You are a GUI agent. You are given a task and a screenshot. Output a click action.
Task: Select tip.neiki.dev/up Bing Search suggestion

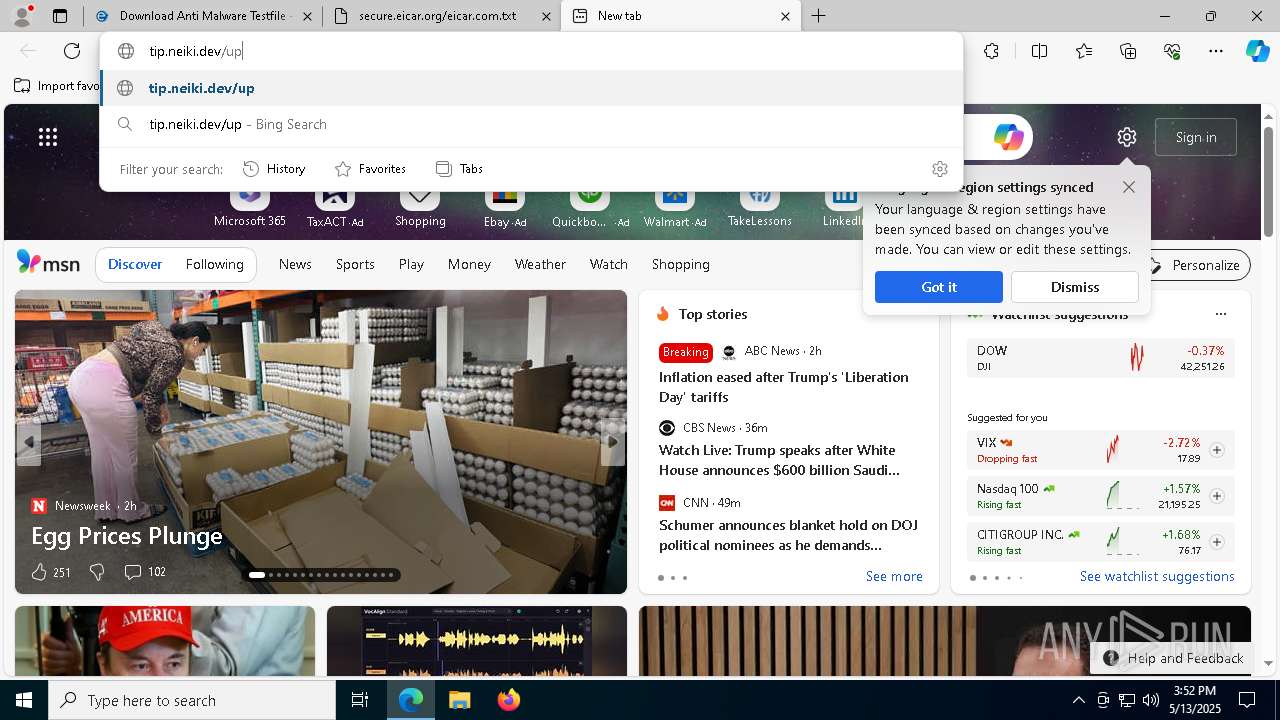531,124
